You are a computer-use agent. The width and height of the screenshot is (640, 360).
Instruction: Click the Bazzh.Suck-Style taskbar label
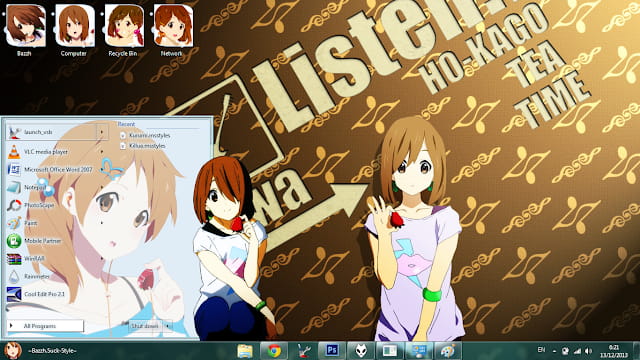click(52, 351)
